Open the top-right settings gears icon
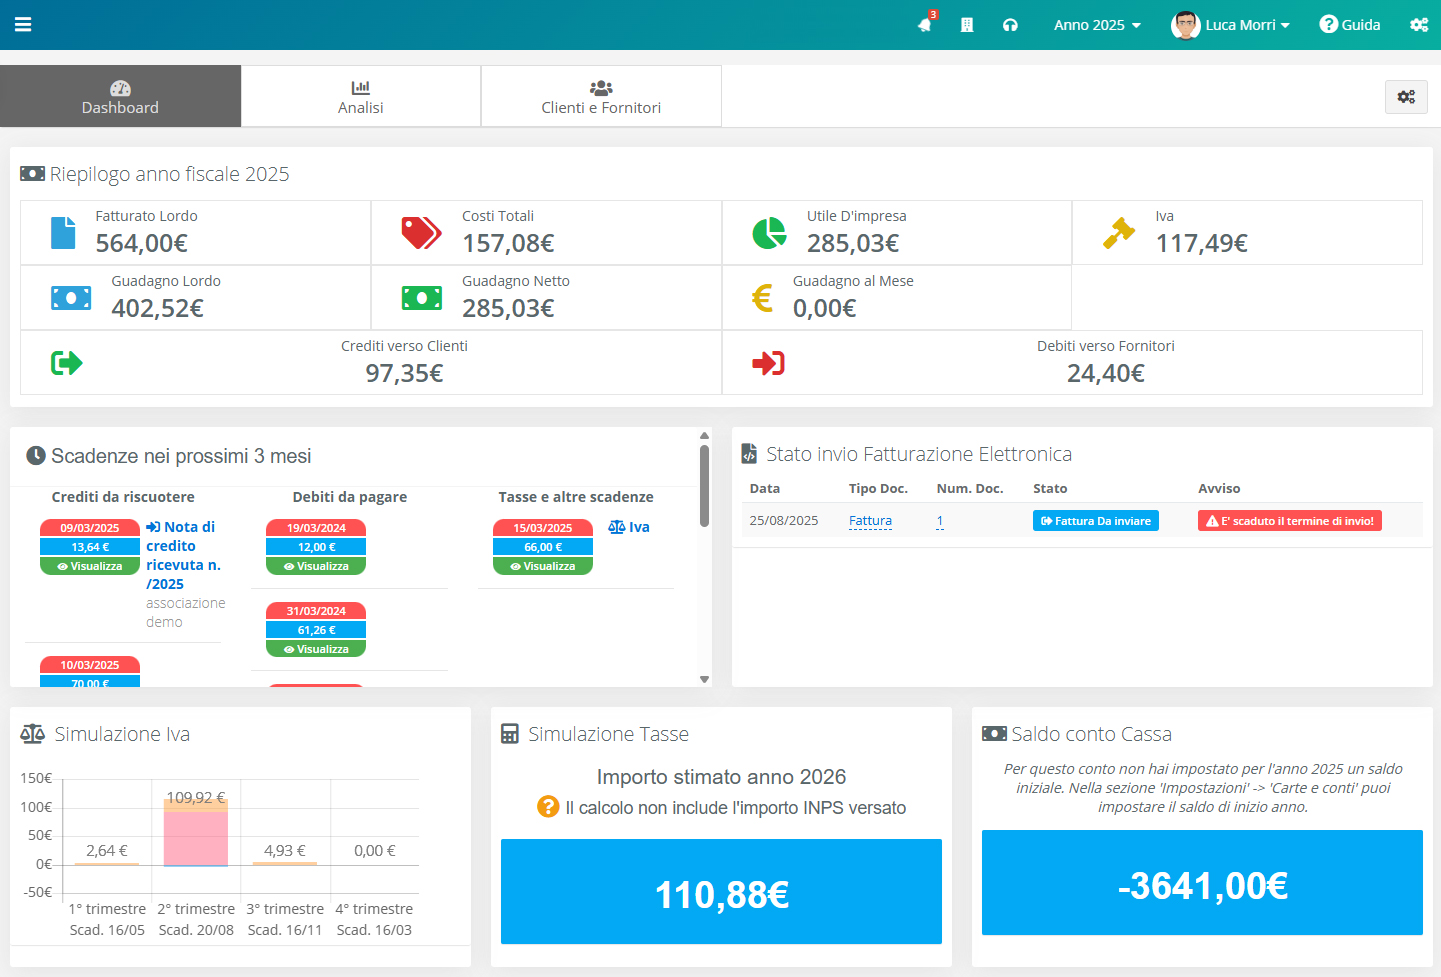 tap(1419, 25)
